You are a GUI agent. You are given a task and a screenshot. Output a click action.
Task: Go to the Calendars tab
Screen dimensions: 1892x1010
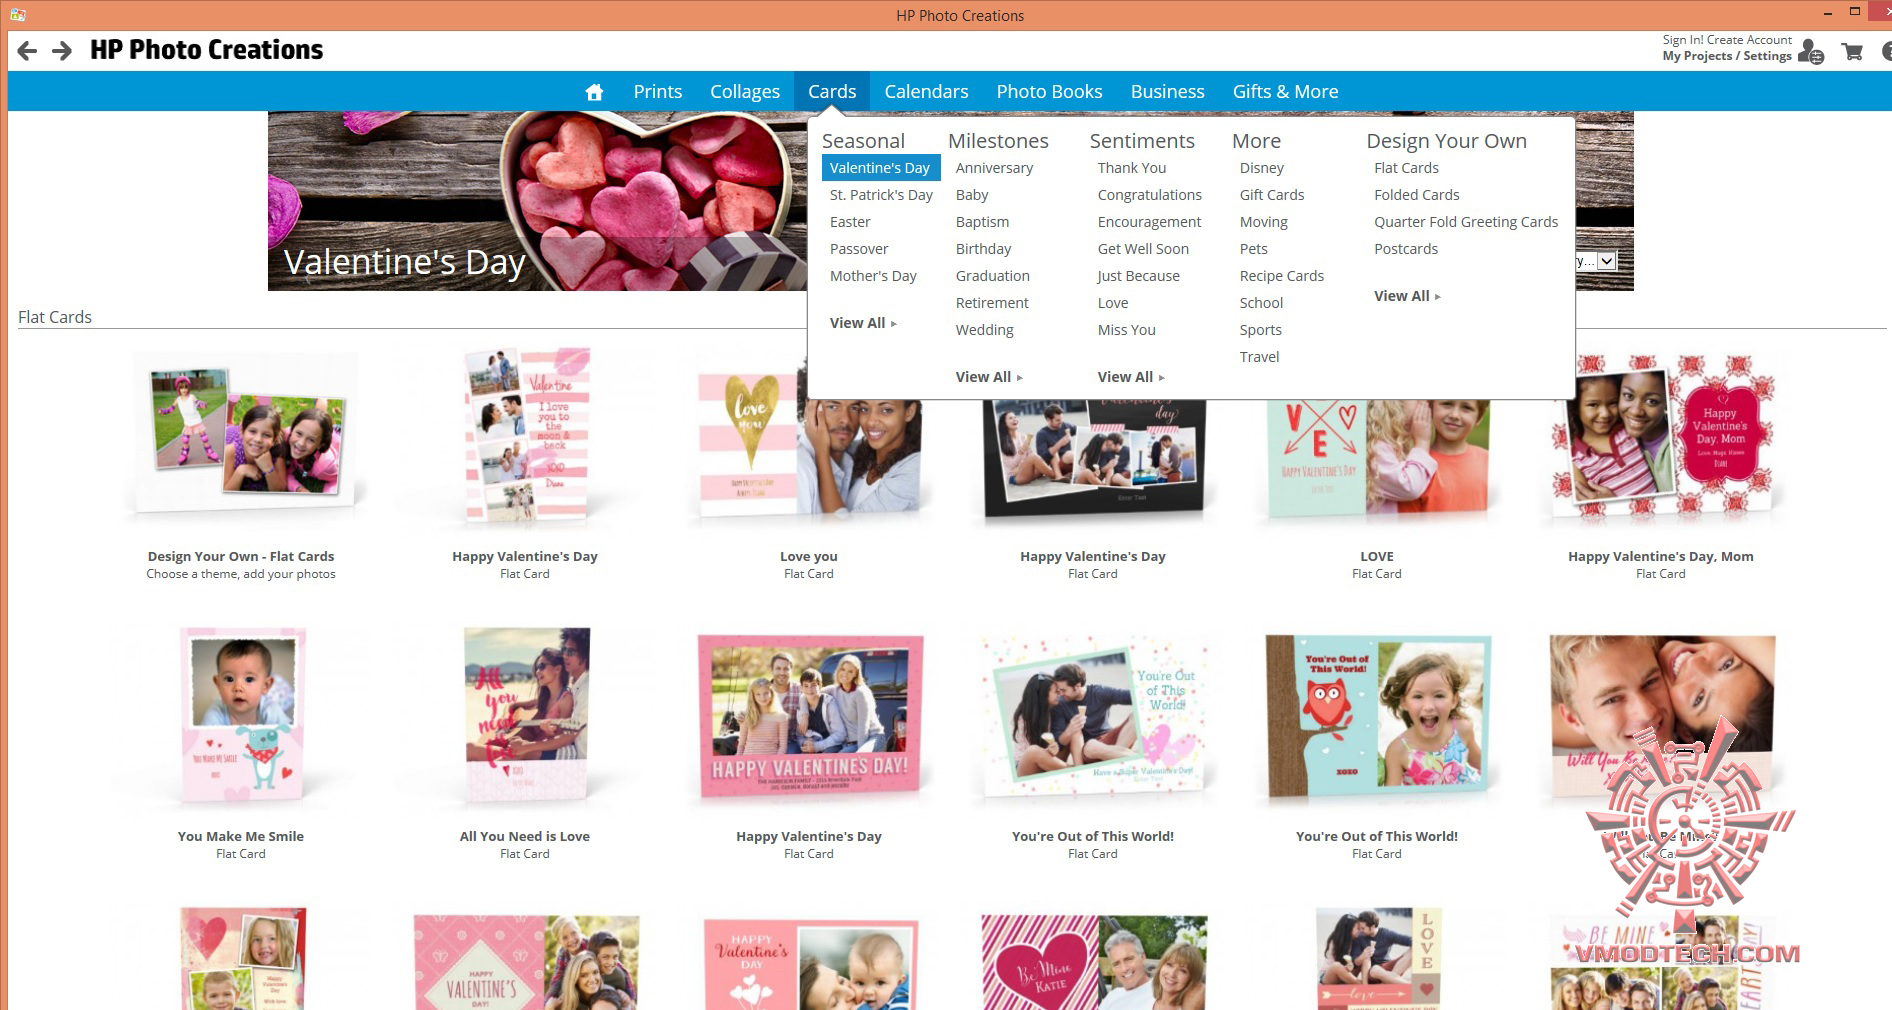coord(926,92)
